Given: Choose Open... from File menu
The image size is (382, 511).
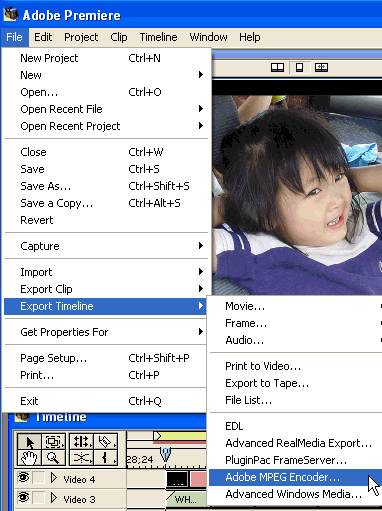Looking at the screenshot, I should tap(107, 92).
